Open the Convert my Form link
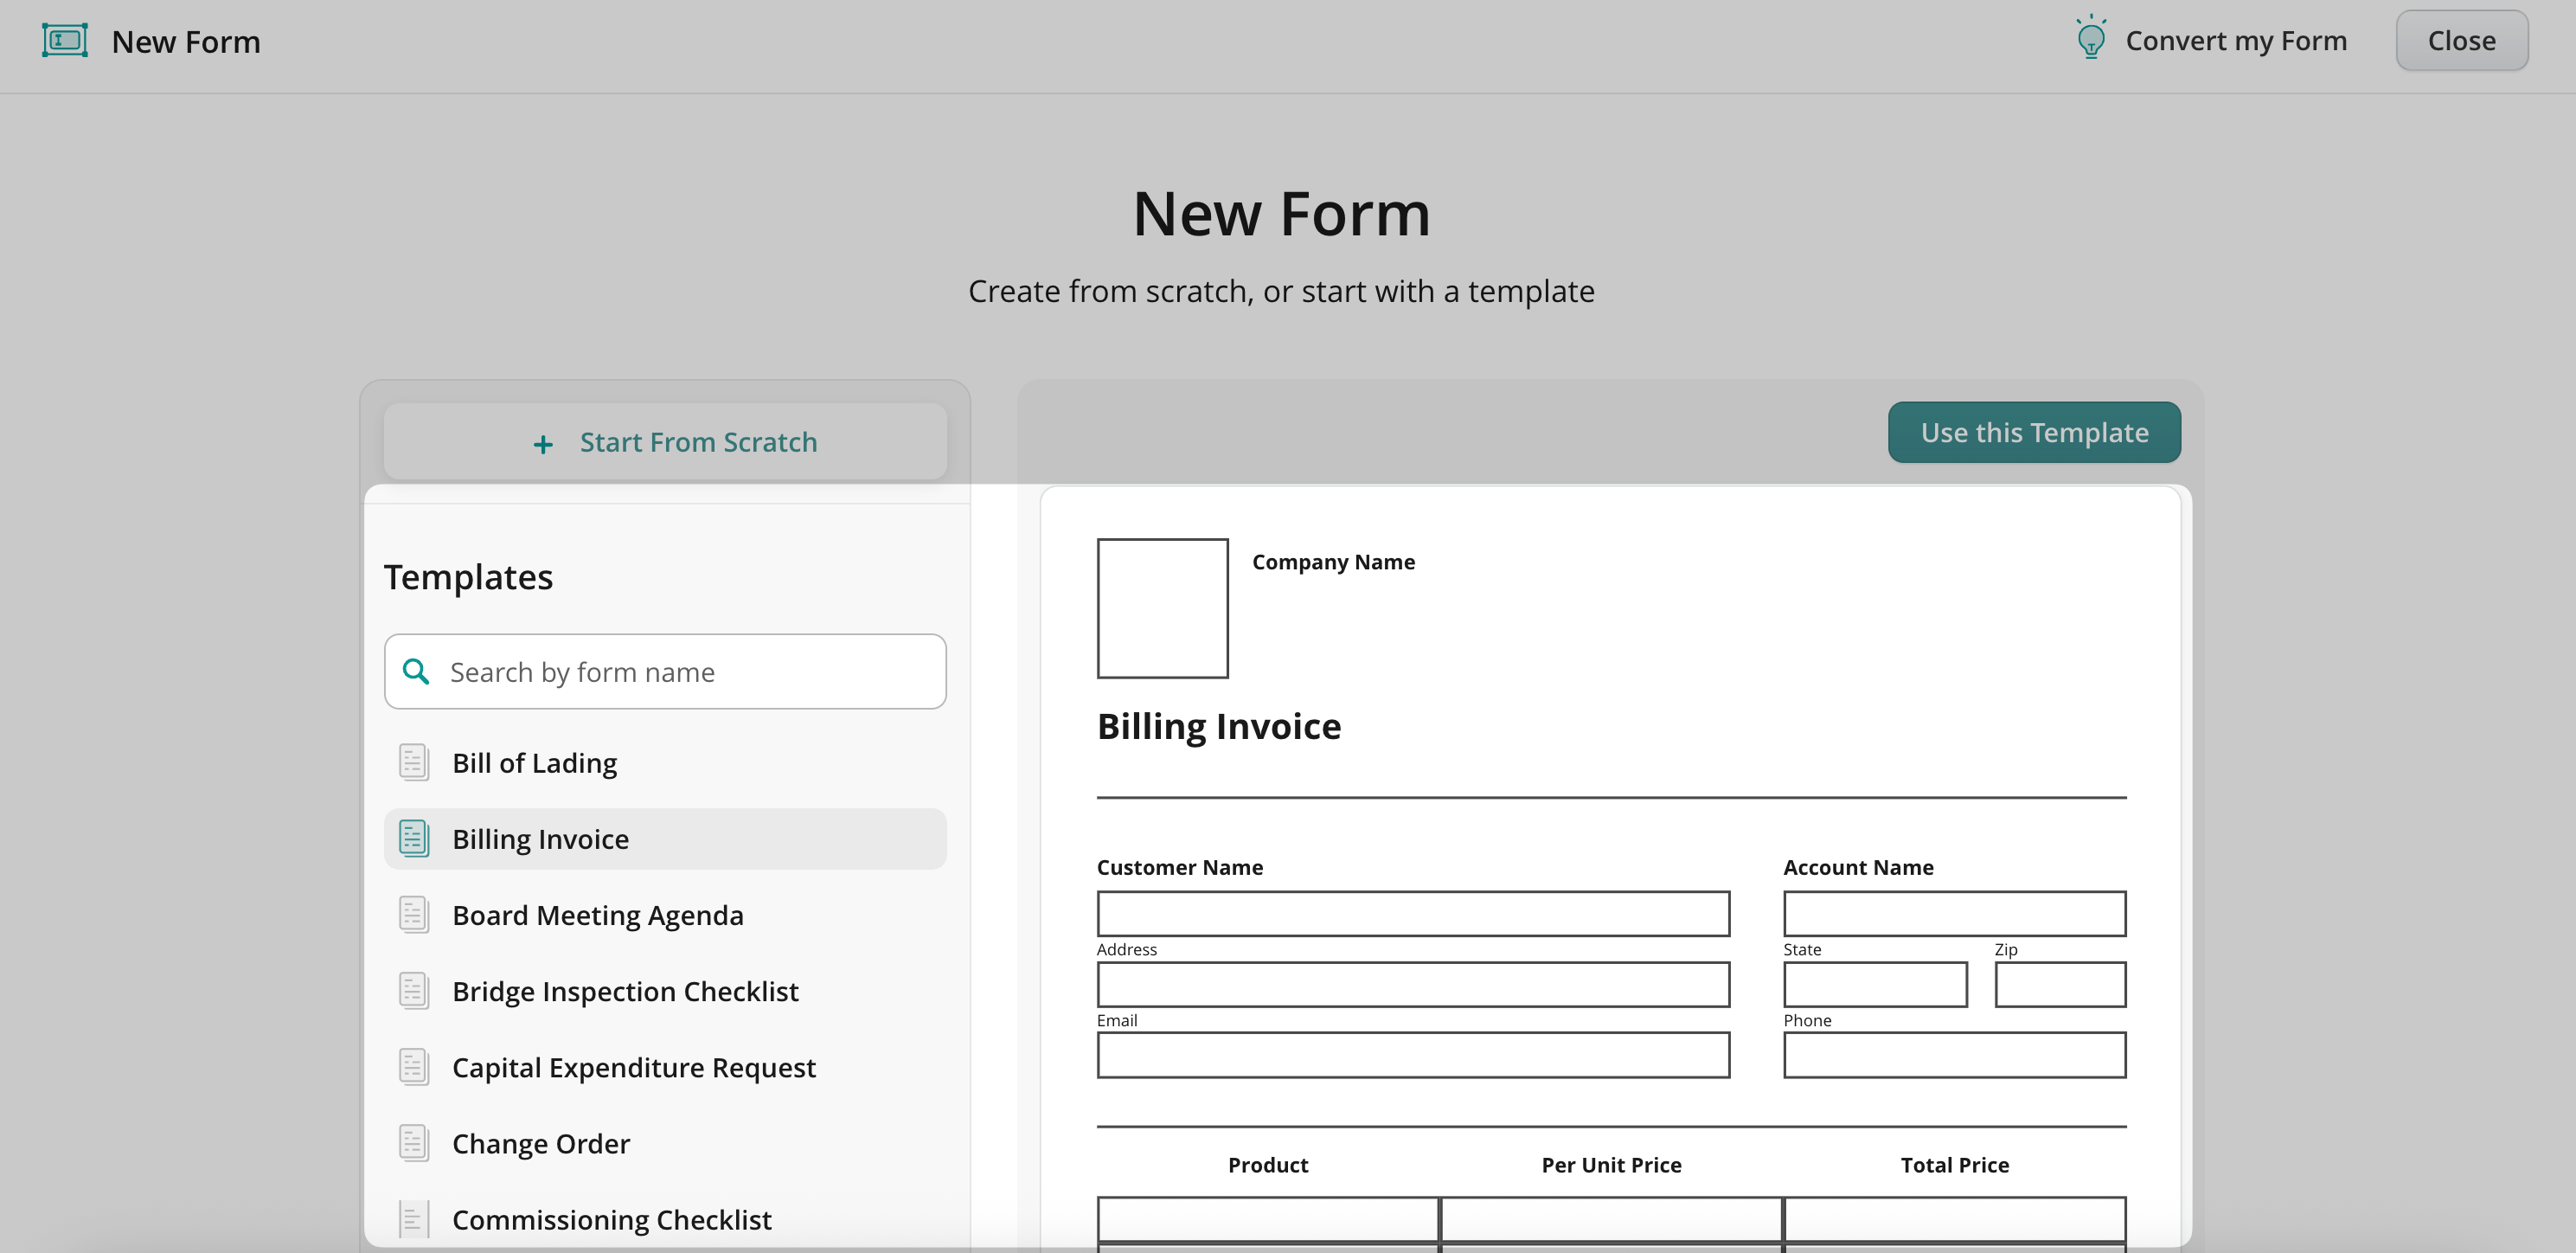 pyautogui.click(x=2235, y=41)
